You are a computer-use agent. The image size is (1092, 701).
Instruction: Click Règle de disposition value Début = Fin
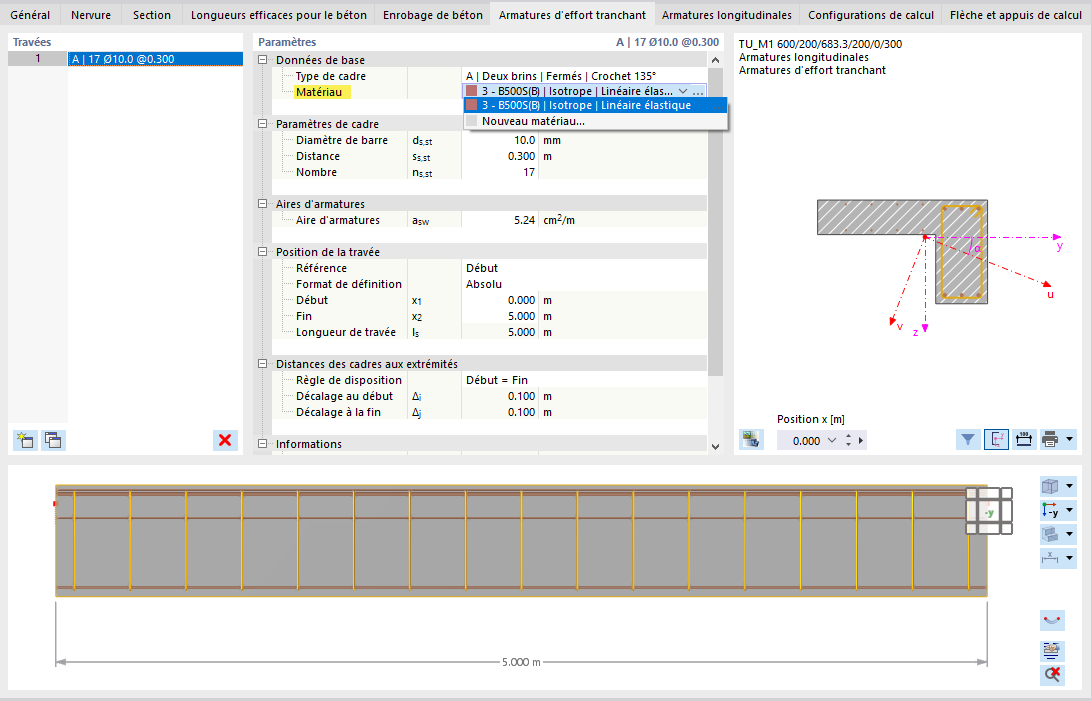tap(584, 380)
